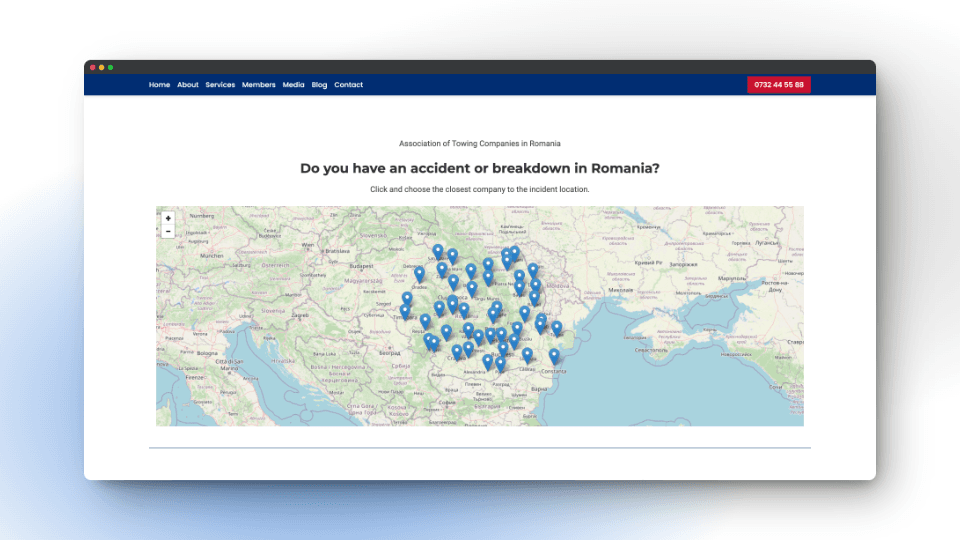The image size is (960, 540).
Task: Click the easternmost marker near the Danube Delta
Action: pos(557,327)
